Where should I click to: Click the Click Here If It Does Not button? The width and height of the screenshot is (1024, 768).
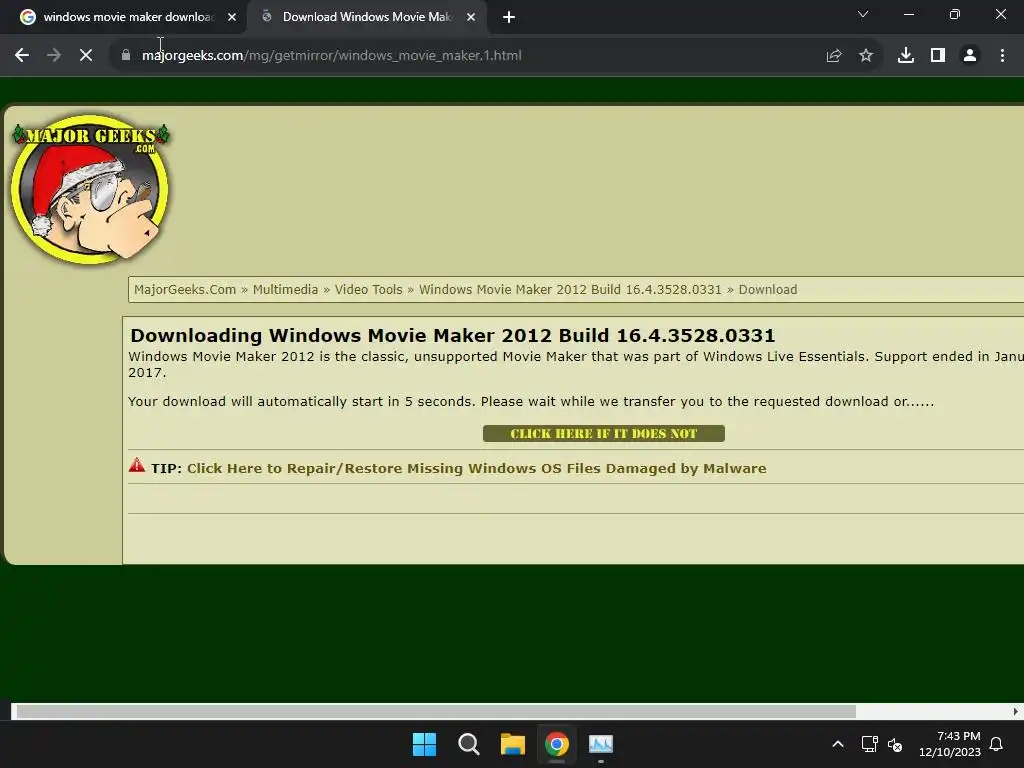(x=603, y=434)
